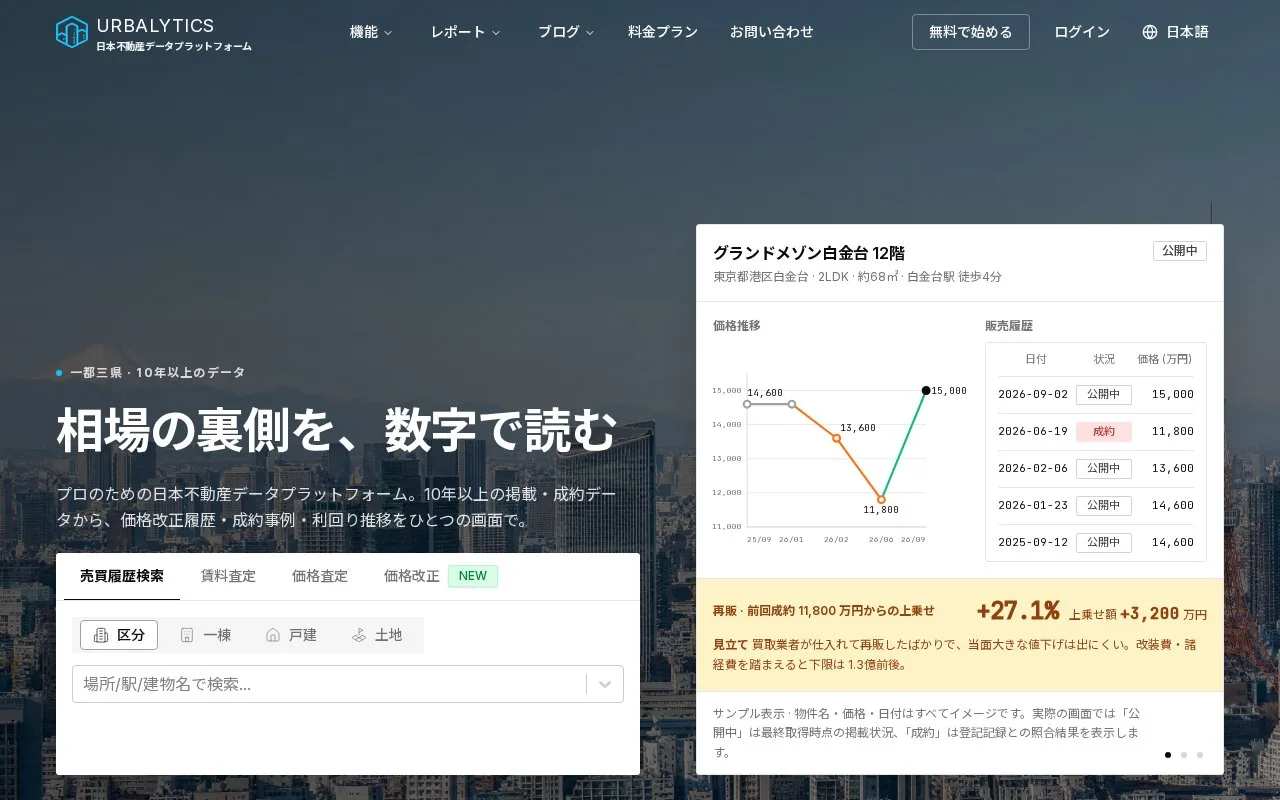
Task: Switch to the 売買履歴検索 tab
Action: tap(122, 576)
